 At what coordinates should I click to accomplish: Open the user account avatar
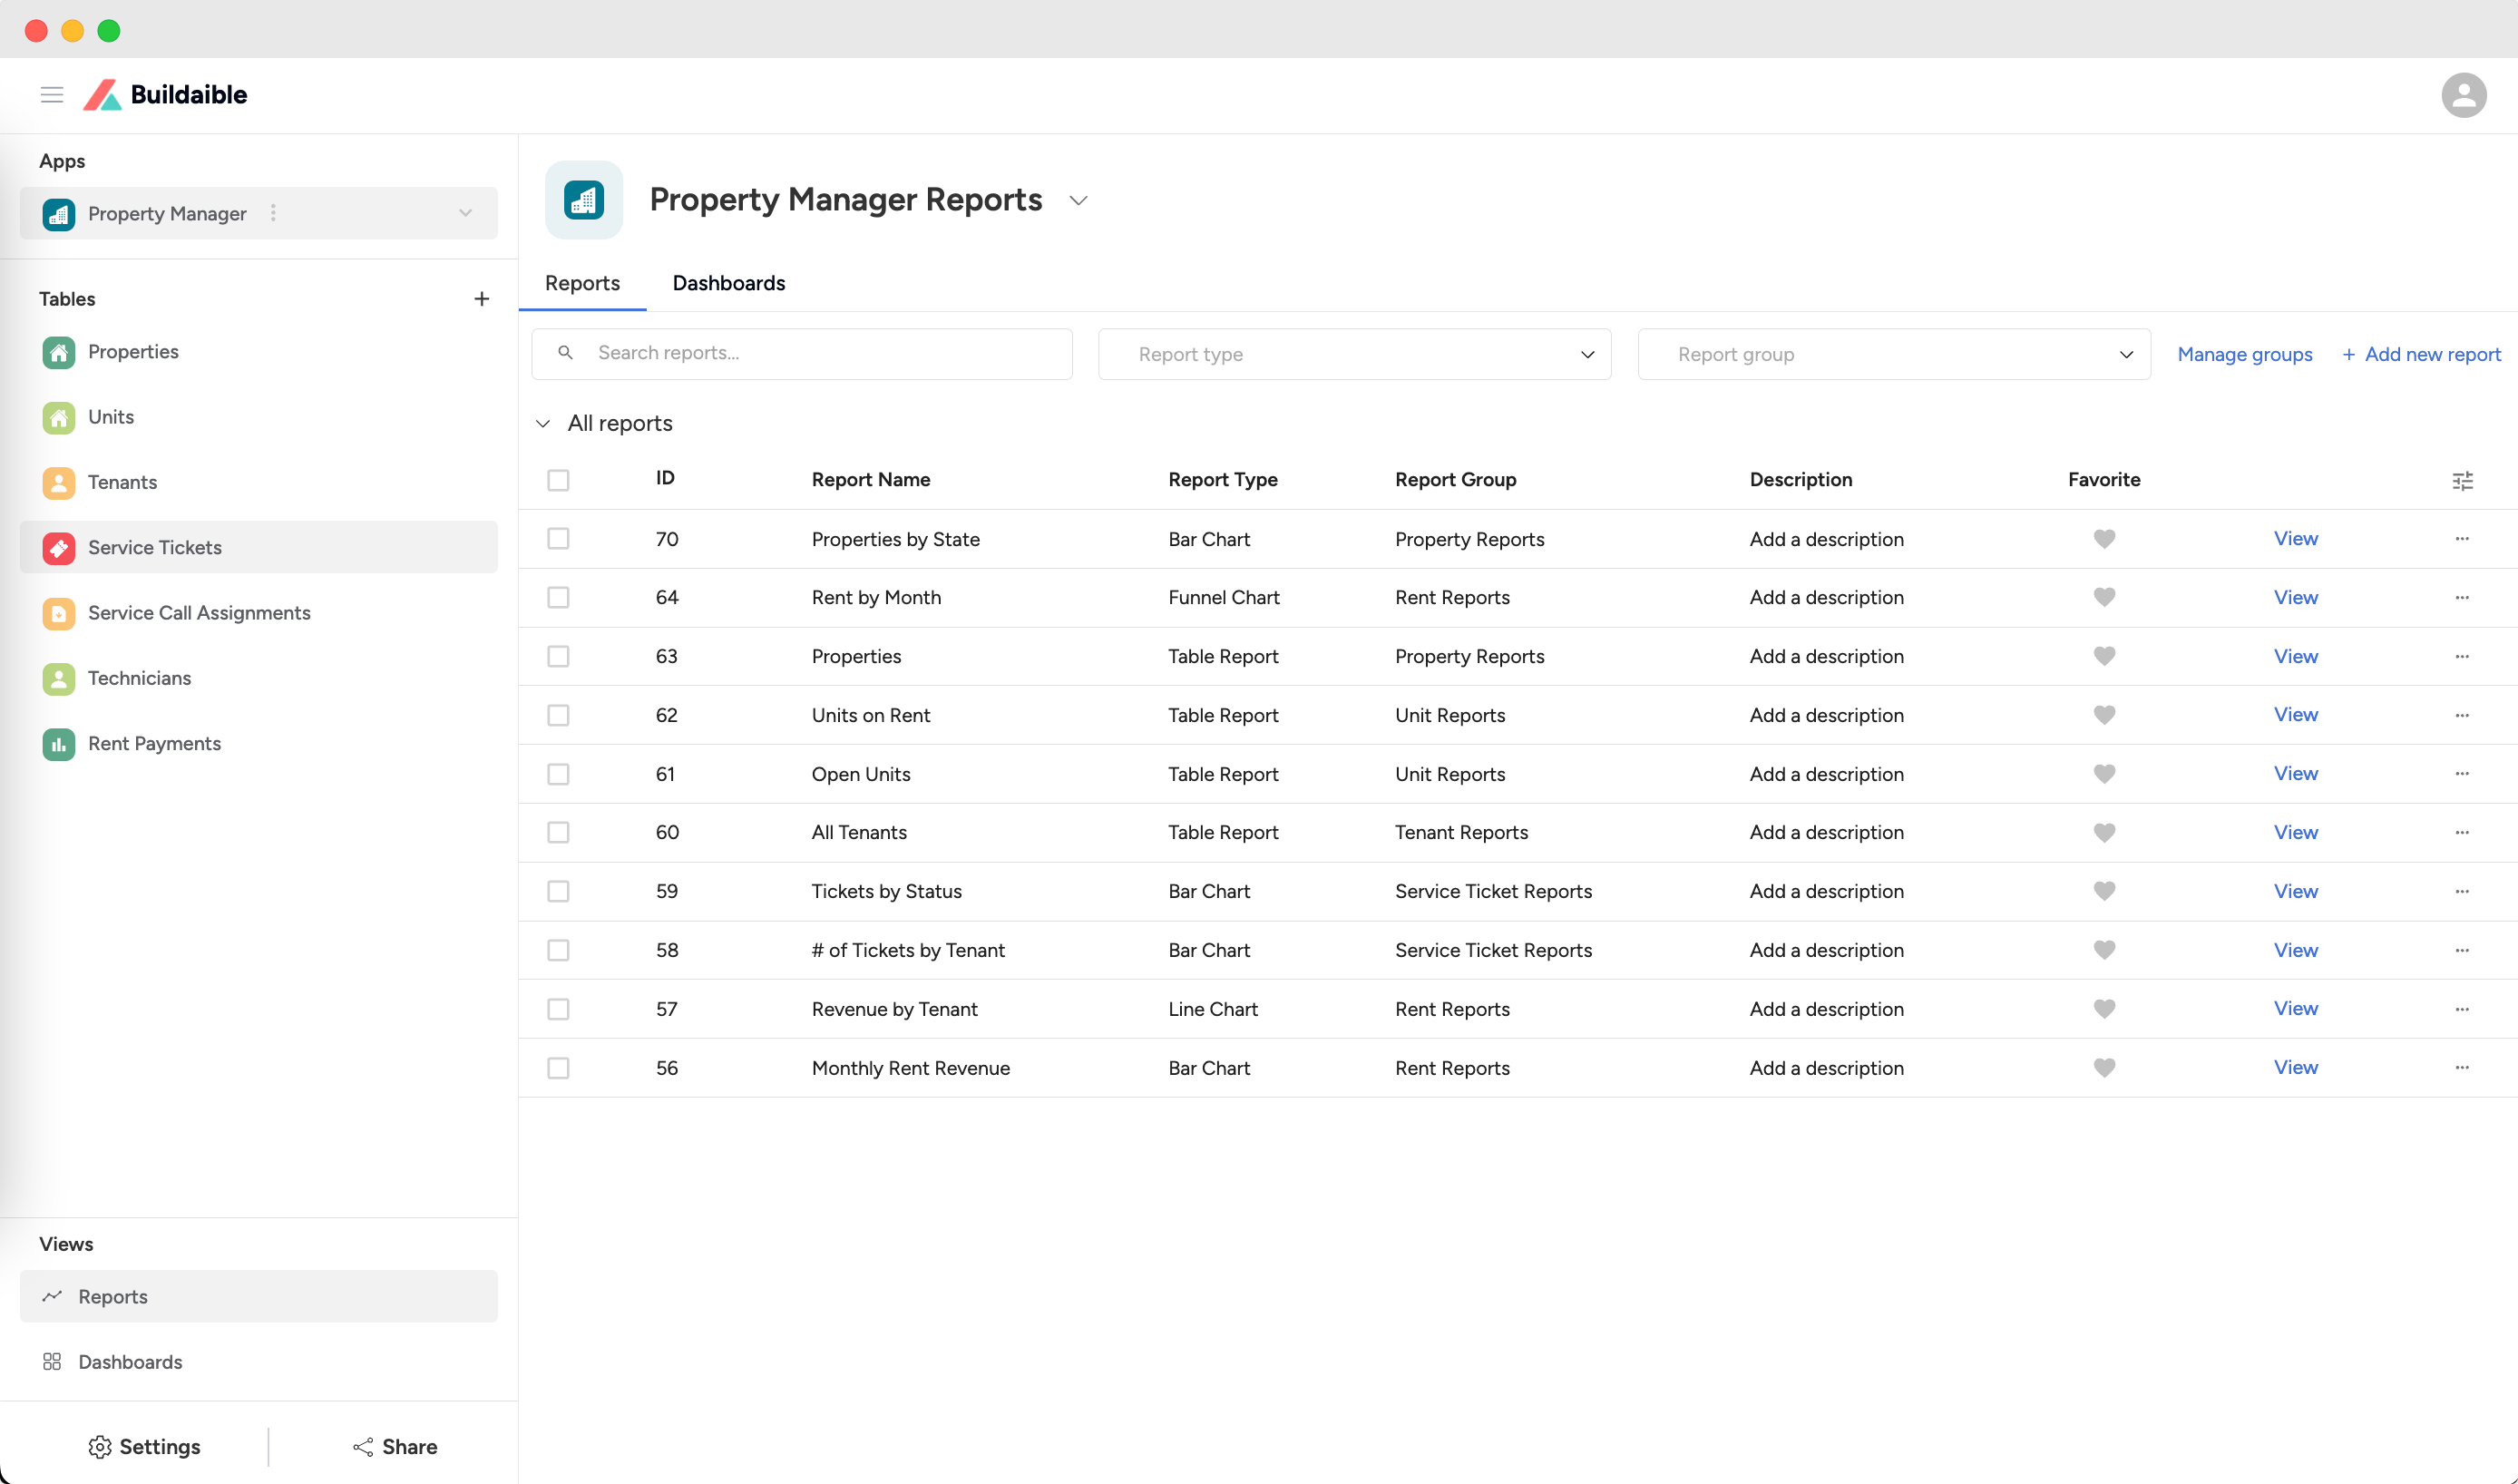pyautogui.click(x=2463, y=95)
